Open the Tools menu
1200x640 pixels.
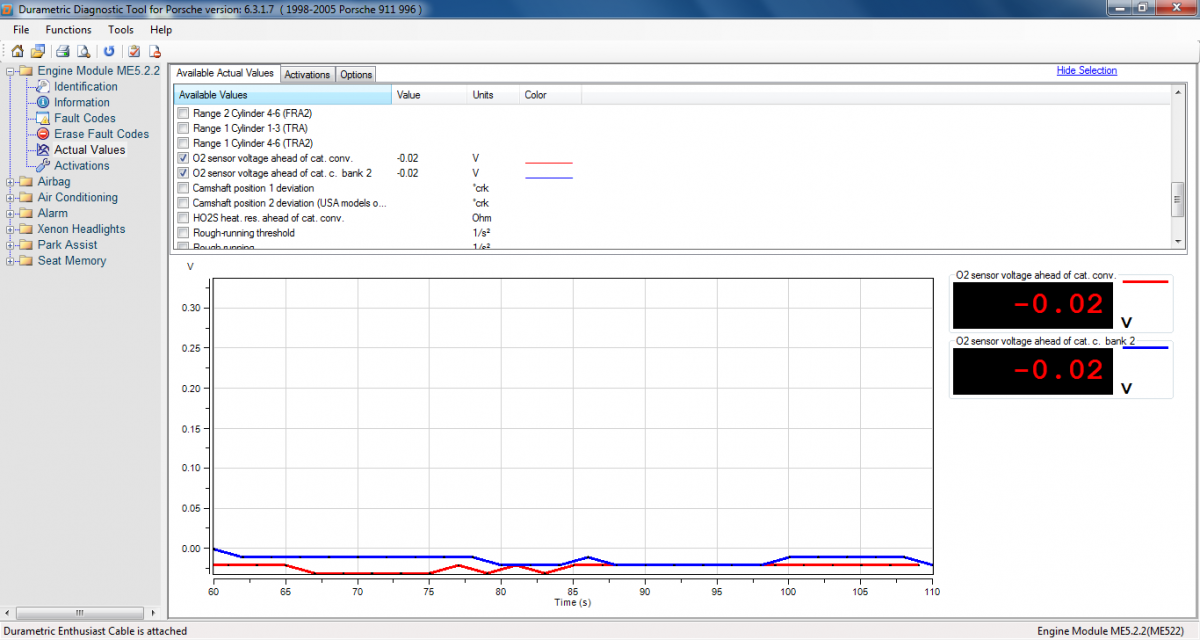(121, 30)
